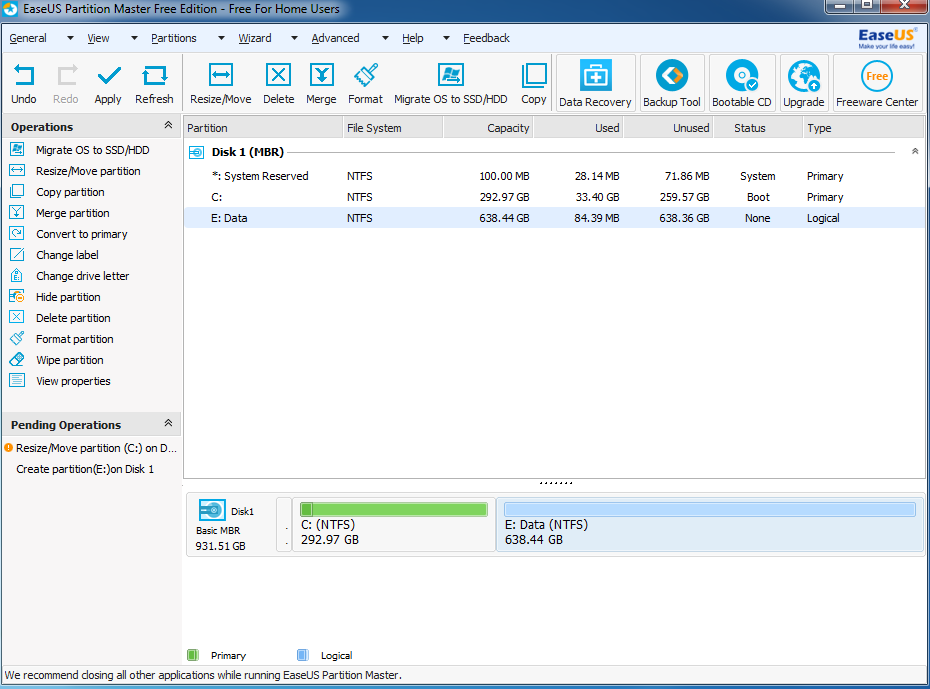The image size is (930, 689).
Task: Collapse the Operations panel
Action: coord(168,125)
